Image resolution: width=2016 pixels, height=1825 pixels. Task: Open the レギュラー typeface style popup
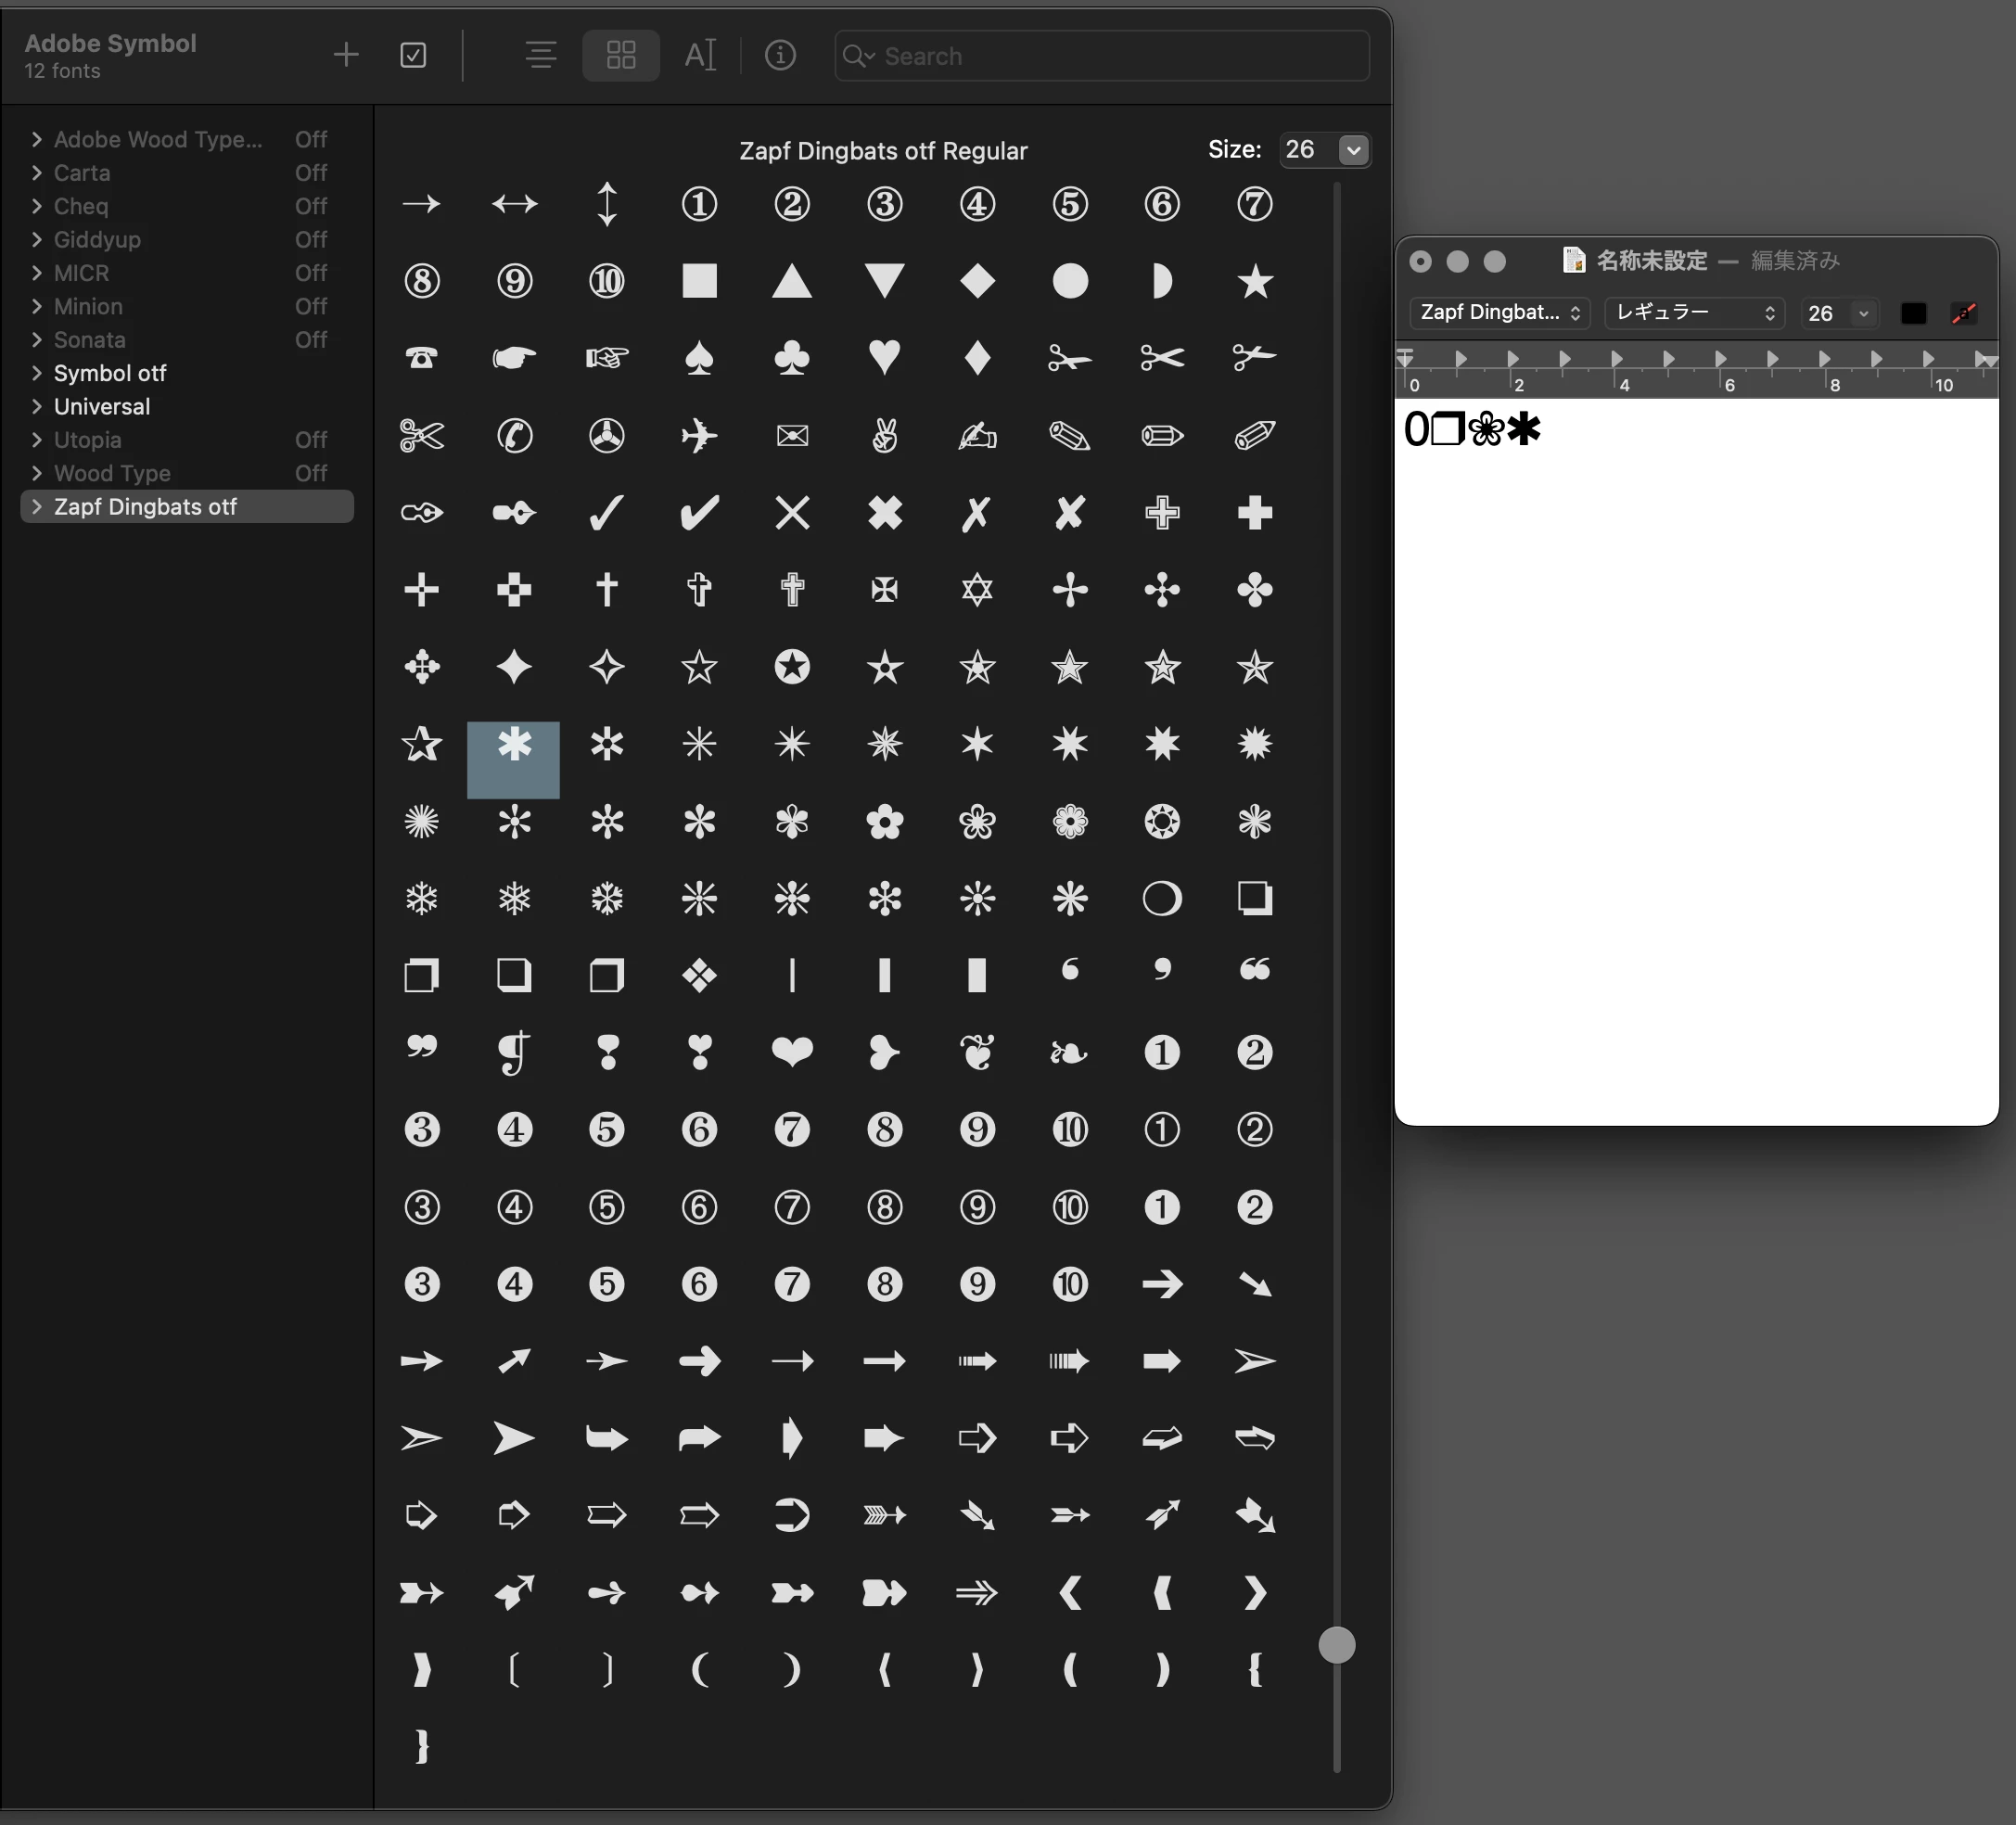pos(1694,313)
